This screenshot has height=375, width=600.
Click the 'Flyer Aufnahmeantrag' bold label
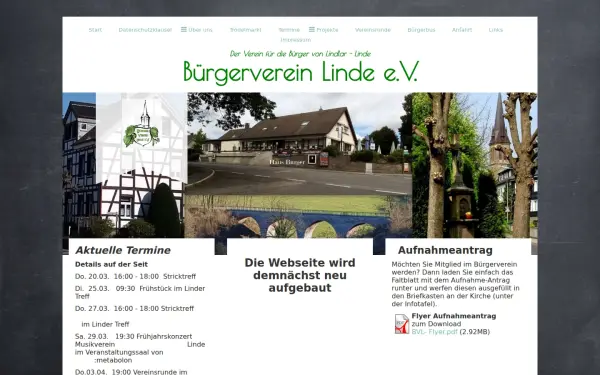(454, 316)
